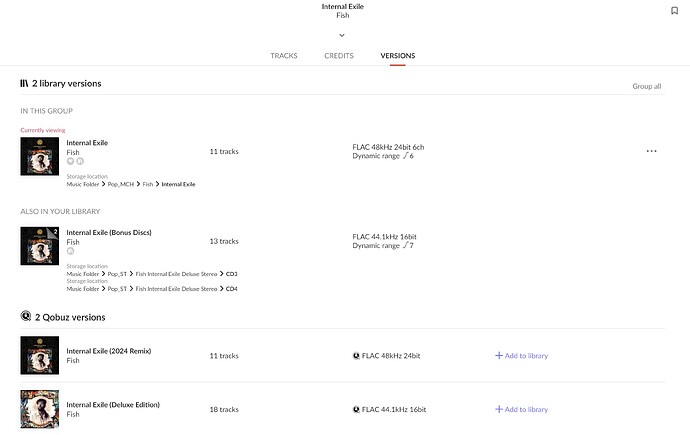Open the Credits tab
This screenshot has width=690, height=435.
[339, 55]
